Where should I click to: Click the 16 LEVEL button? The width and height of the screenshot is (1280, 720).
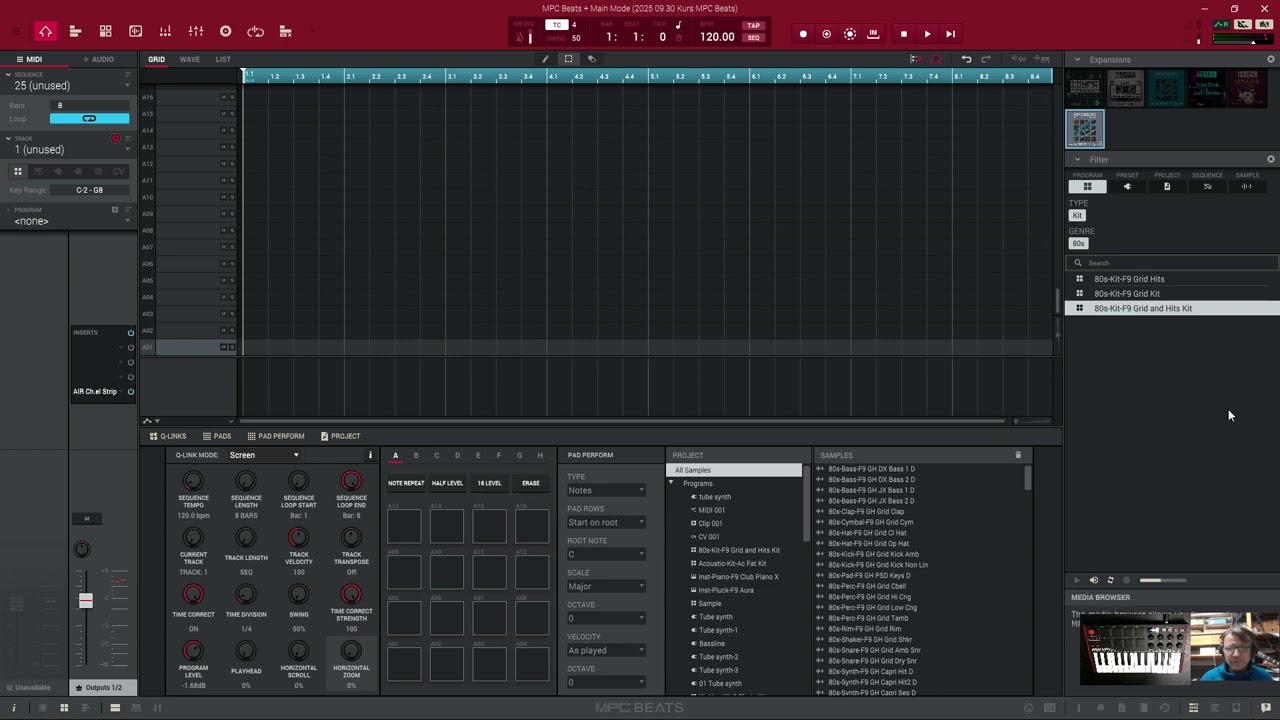[x=489, y=483]
